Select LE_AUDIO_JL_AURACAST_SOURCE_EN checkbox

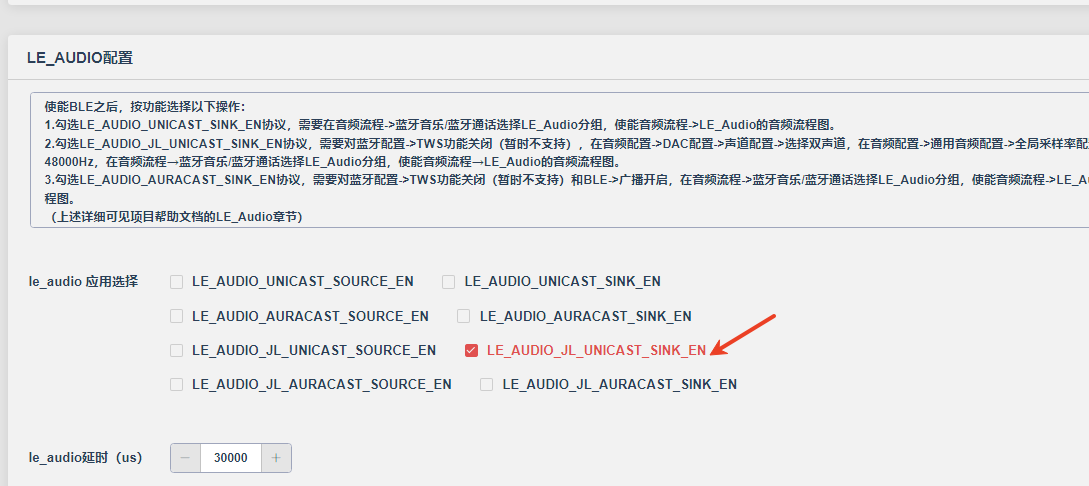(176, 385)
